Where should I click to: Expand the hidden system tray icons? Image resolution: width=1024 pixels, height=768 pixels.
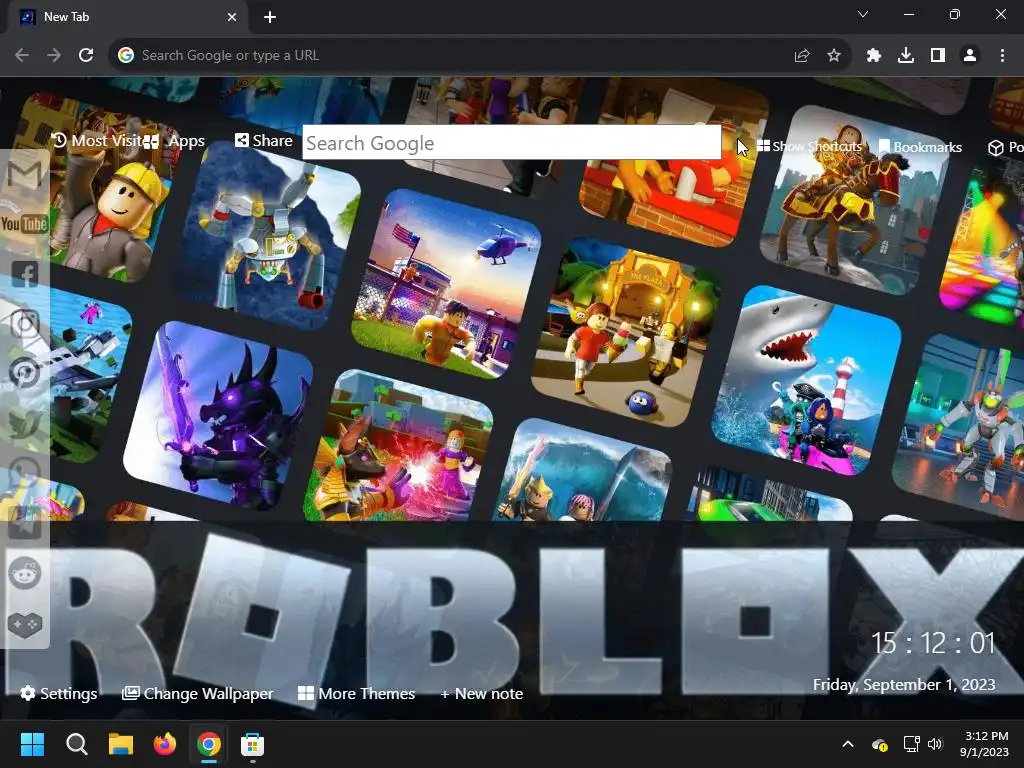(x=848, y=744)
